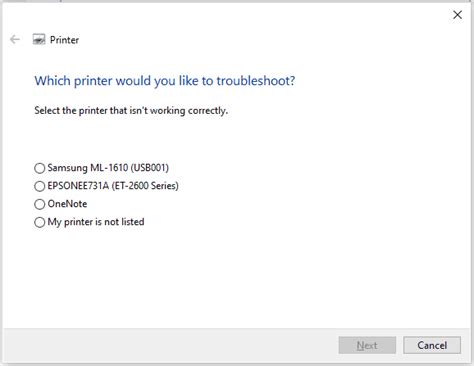
Task: Click the Next button
Action: [367, 345]
